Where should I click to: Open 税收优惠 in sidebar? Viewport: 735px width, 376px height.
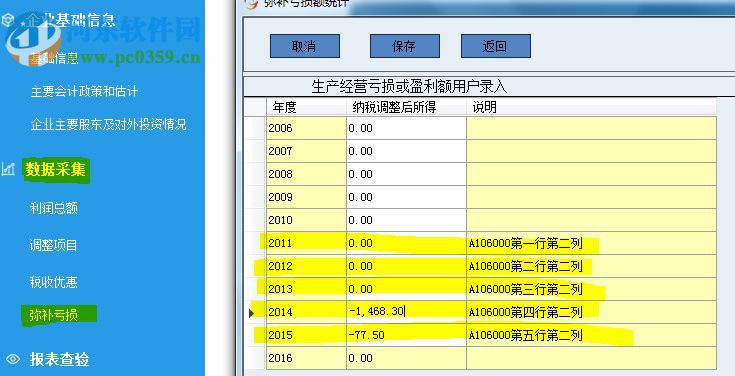tap(53, 282)
